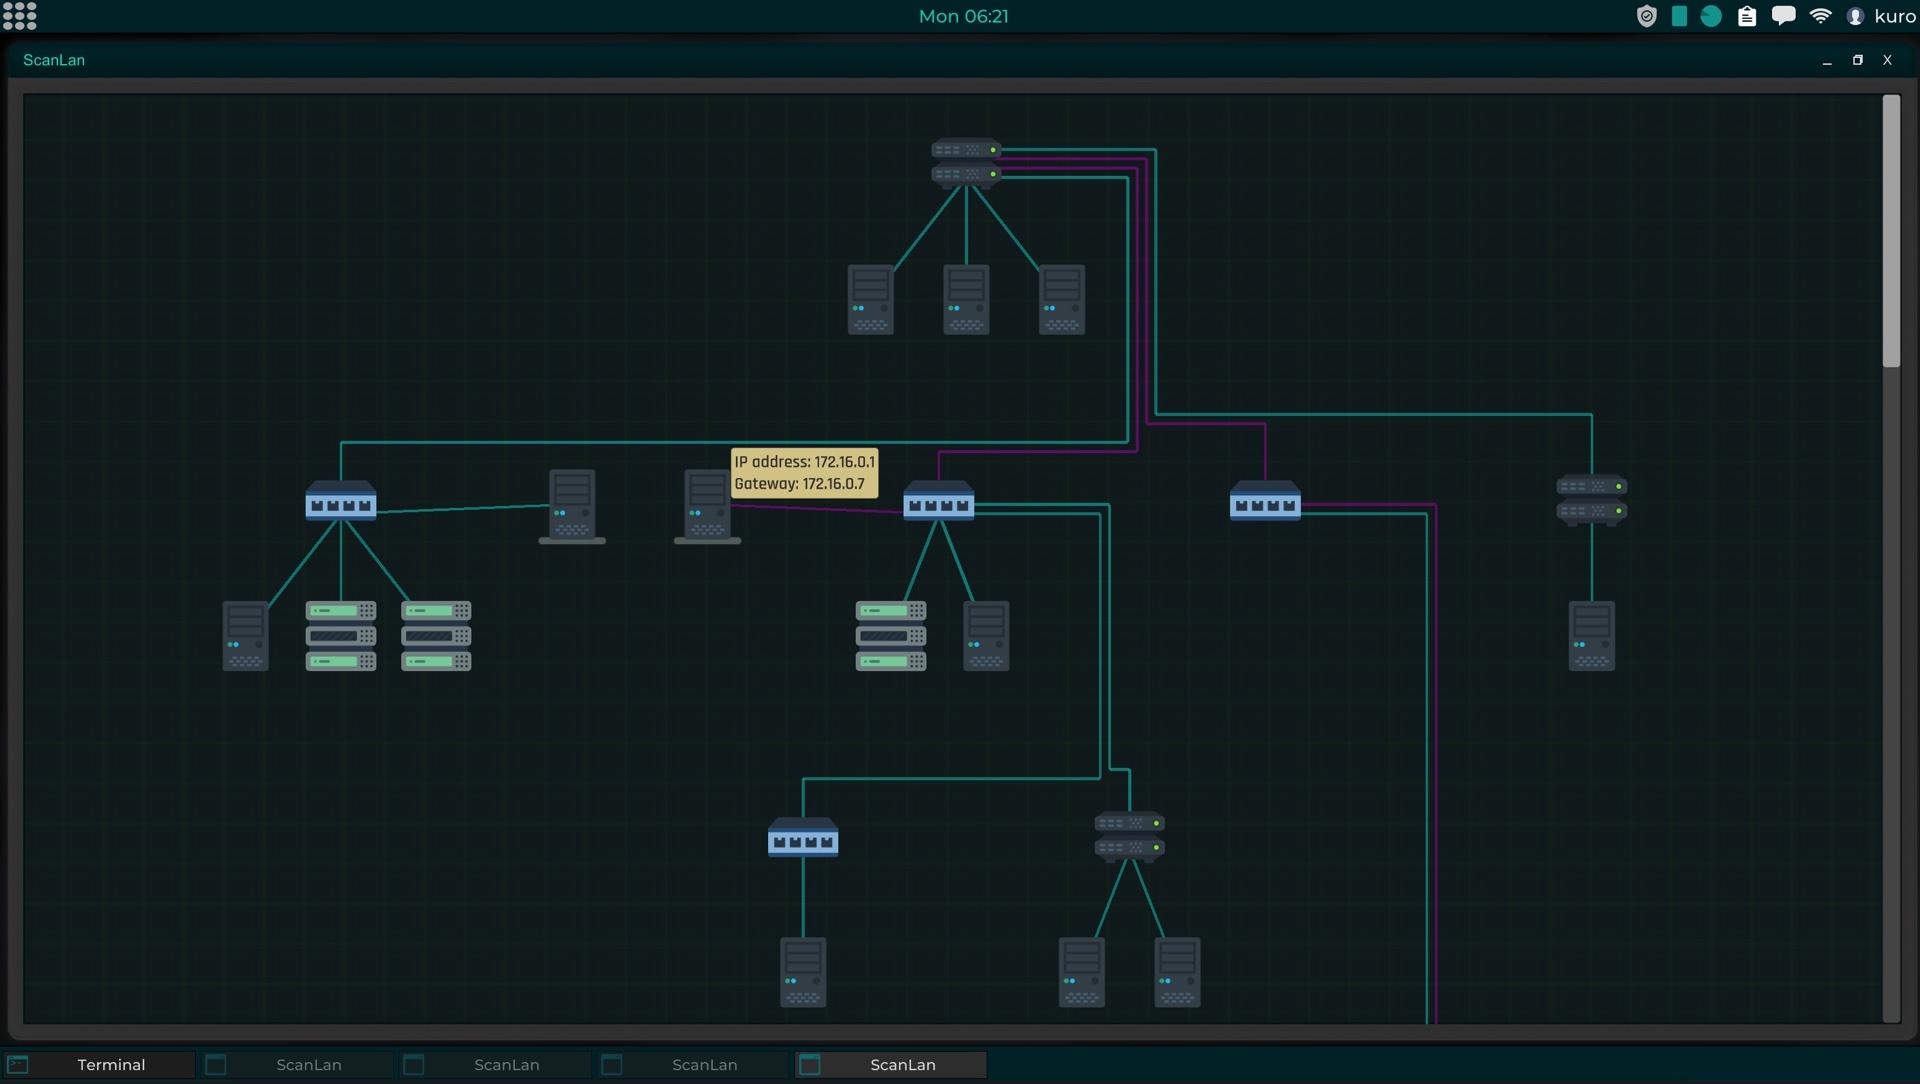Click the server below the far-right router
Viewport: 1920px width, 1084px height.
click(1592, 636)
